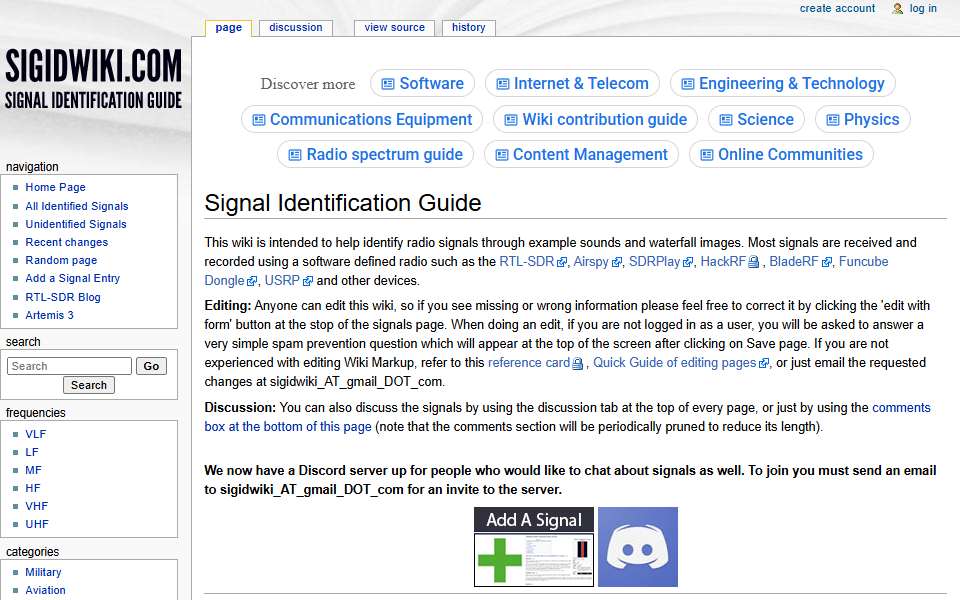
Task: Click lock icon after HackRF link
Action: 754,262
